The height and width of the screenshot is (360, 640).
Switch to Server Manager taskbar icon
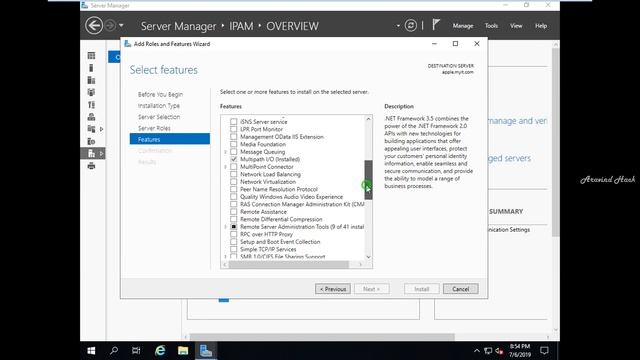click(x=206, y=351)
